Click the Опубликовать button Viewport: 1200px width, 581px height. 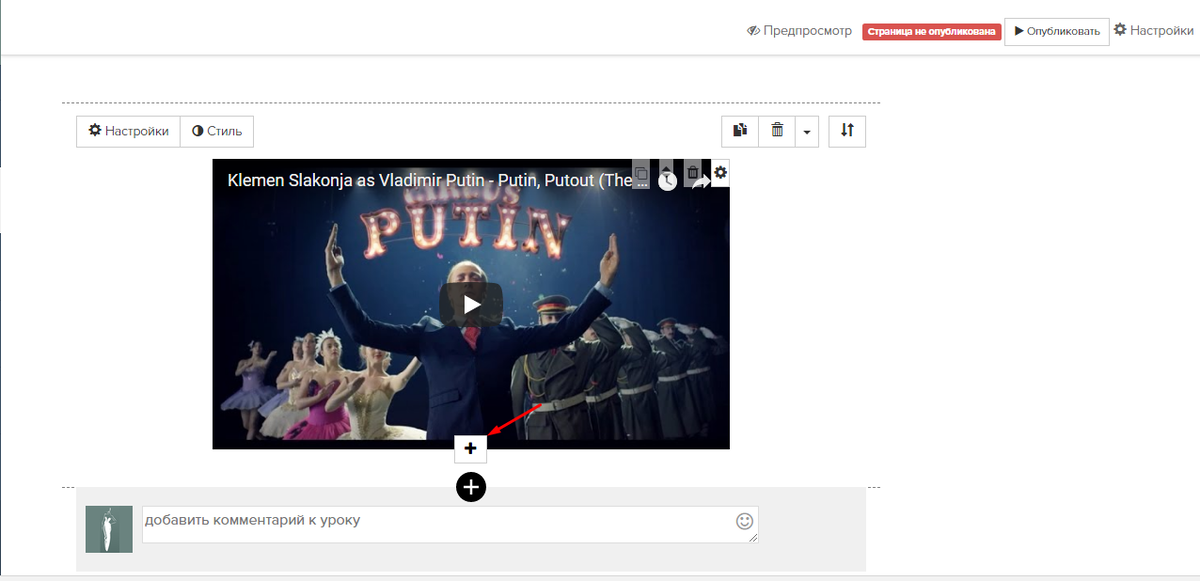pyautogui.click(x=1057, y=31)
